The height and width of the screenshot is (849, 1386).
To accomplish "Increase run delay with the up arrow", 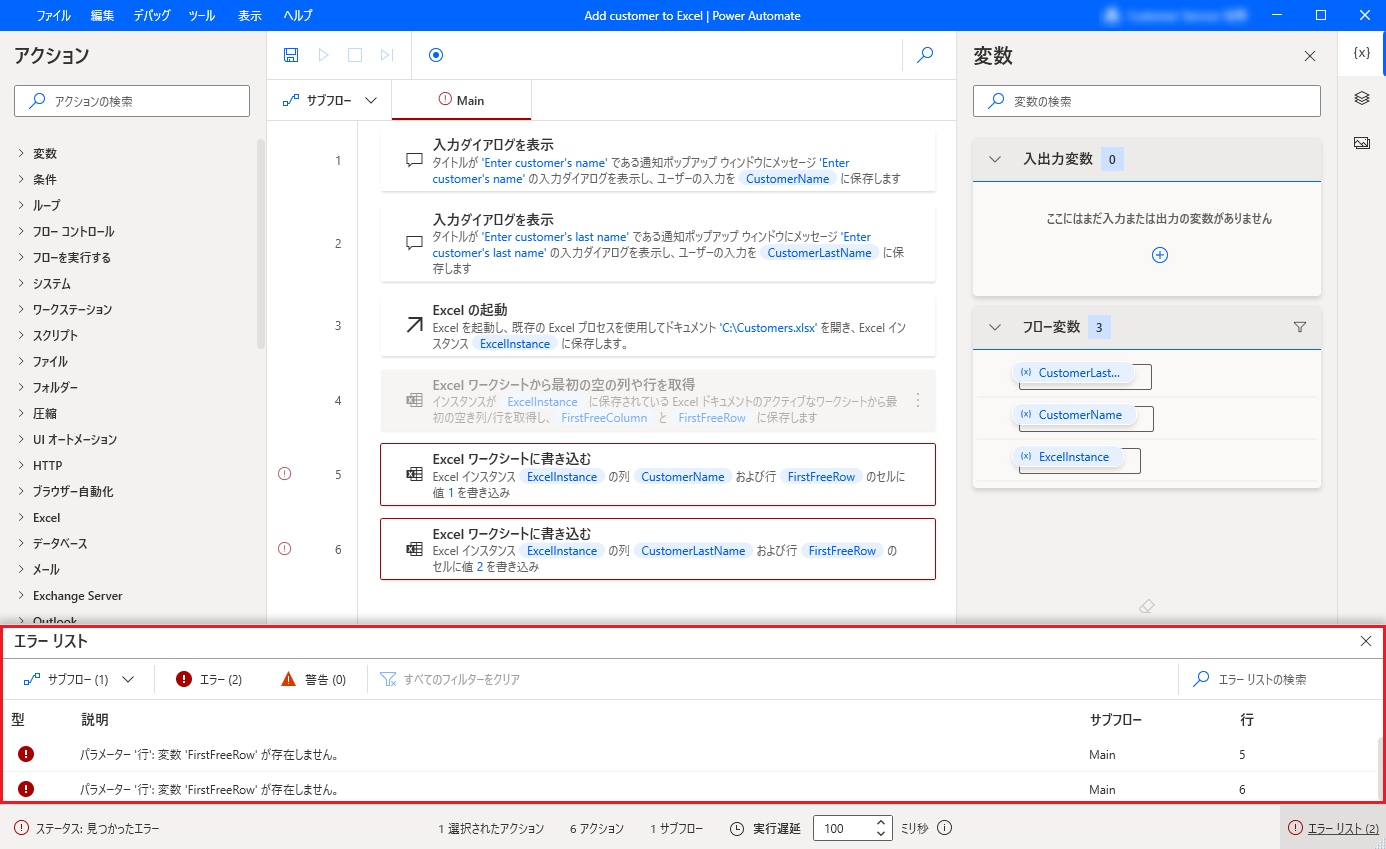I will [x=881, y=823].
